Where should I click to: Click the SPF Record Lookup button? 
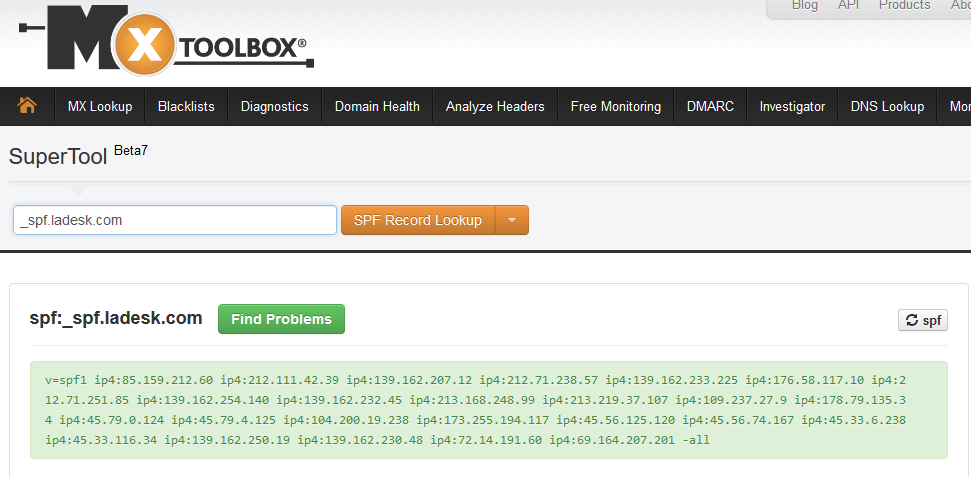click(x=418, y=220)
